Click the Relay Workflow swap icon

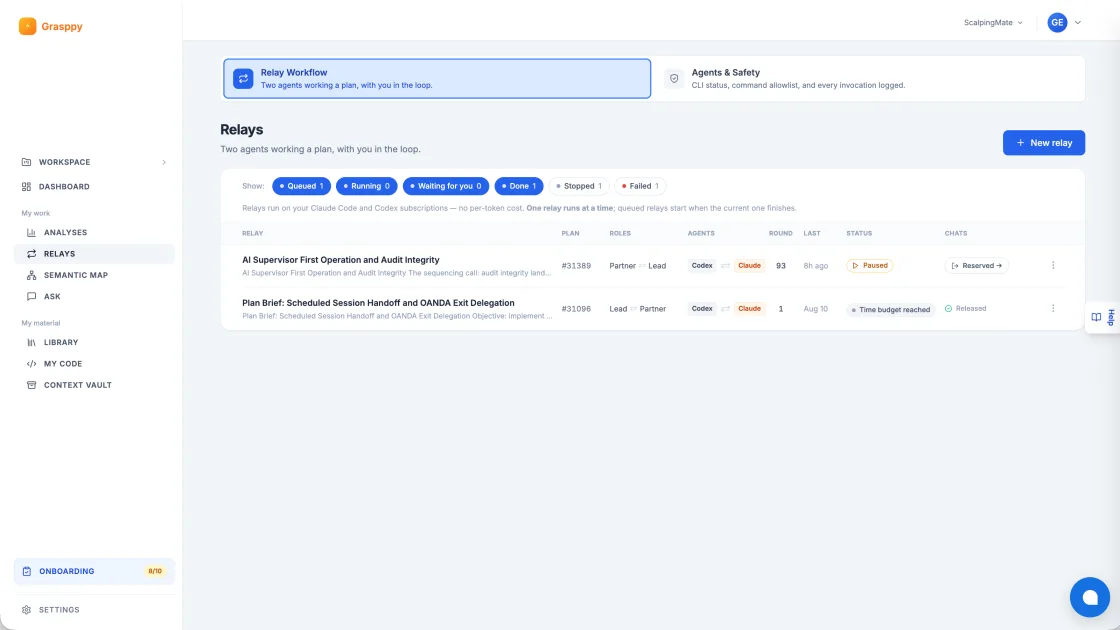coord(243,79)
